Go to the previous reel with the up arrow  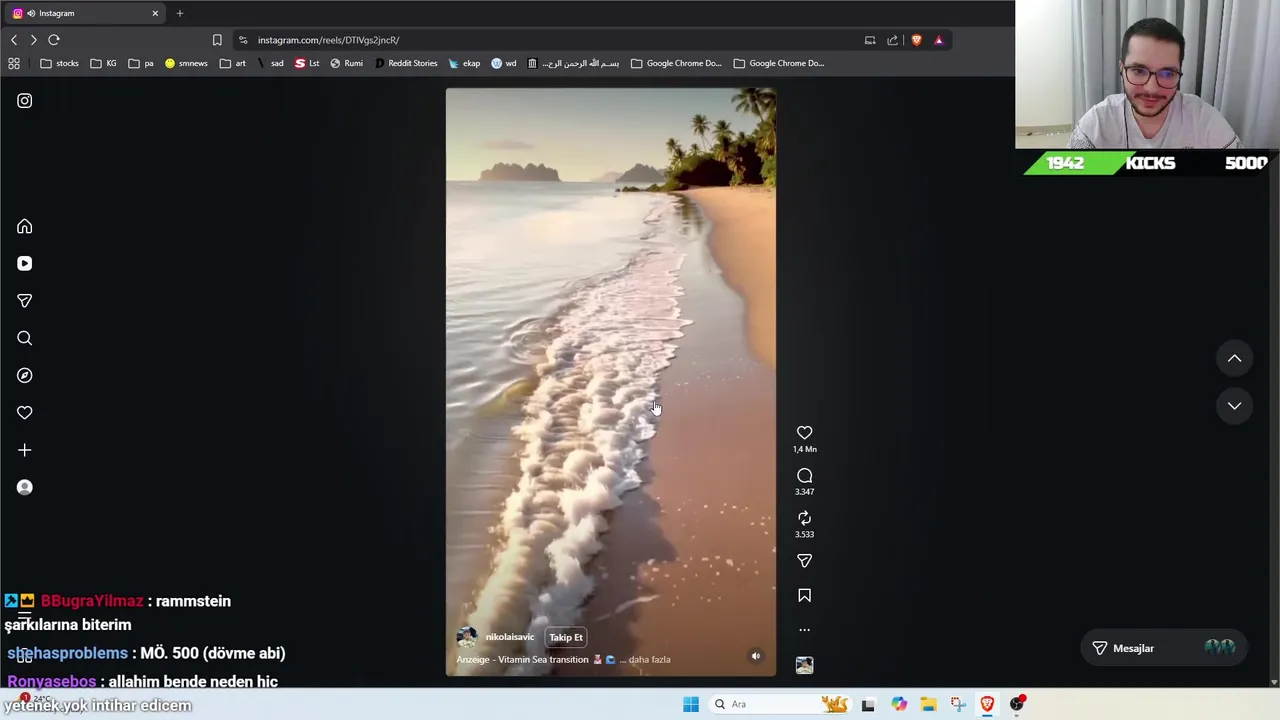point(1234,358)
